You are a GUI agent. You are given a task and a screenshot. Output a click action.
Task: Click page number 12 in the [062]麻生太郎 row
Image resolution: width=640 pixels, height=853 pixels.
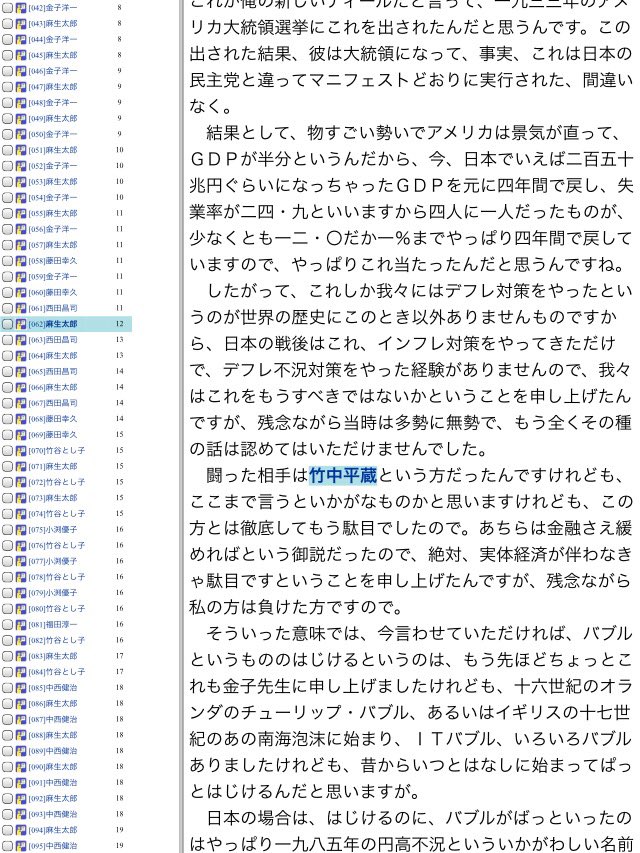(x=120, y=324)
